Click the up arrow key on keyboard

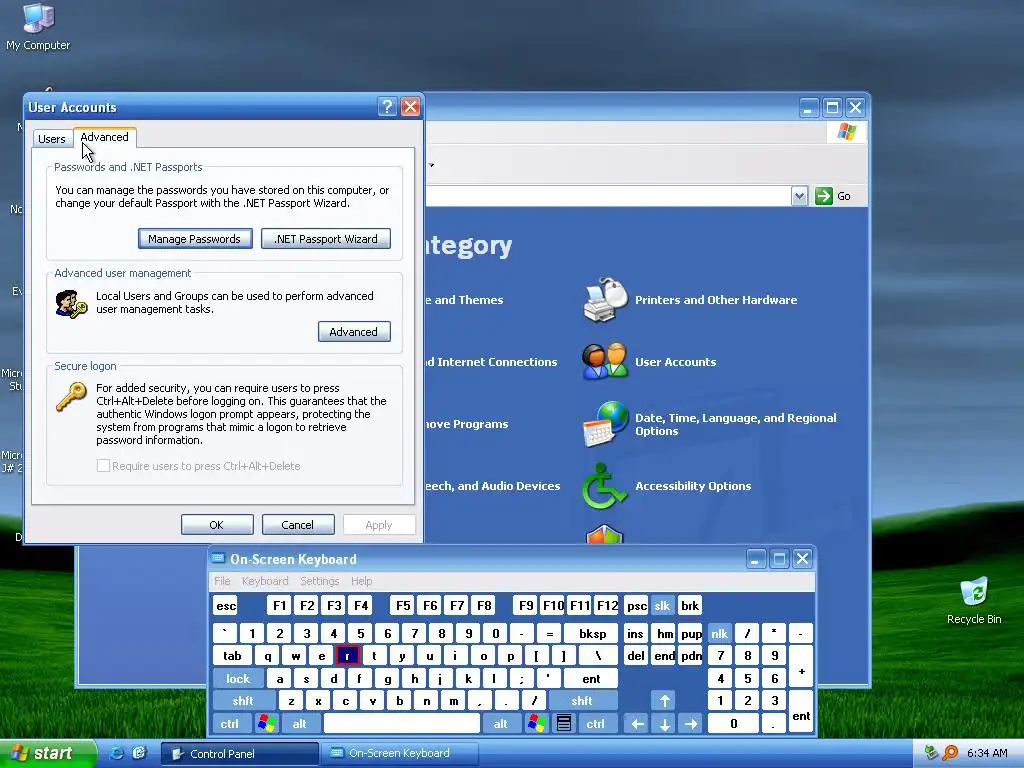[x=664, y=701]
